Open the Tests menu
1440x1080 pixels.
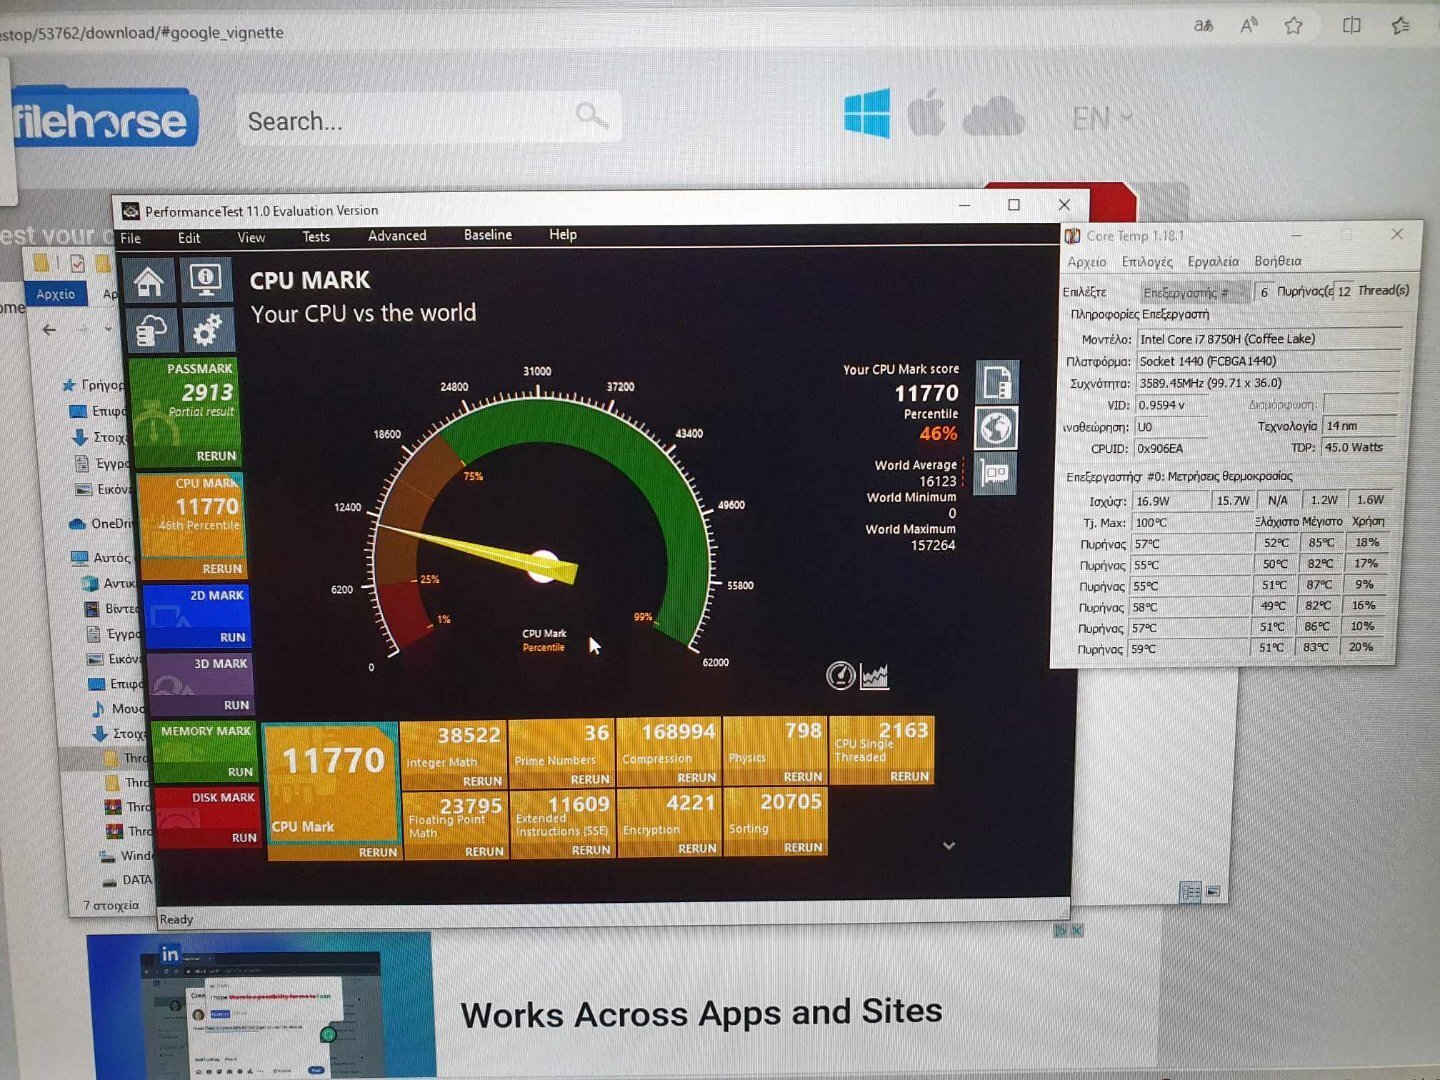[316, 237]
